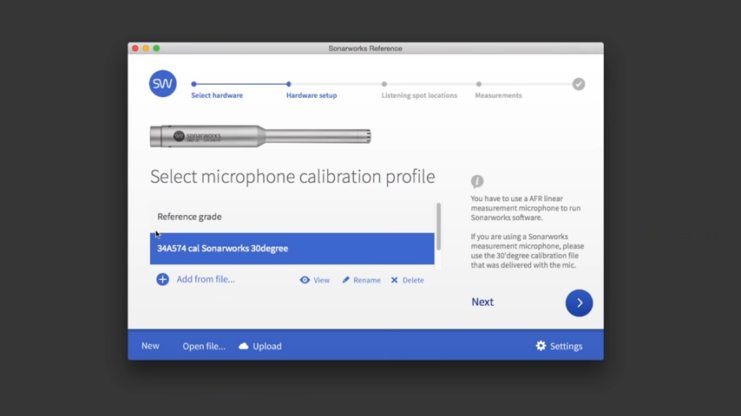The image size is (741, 416).
Task: Click the Listening spot locations progress dot
Action: point(384,84)
